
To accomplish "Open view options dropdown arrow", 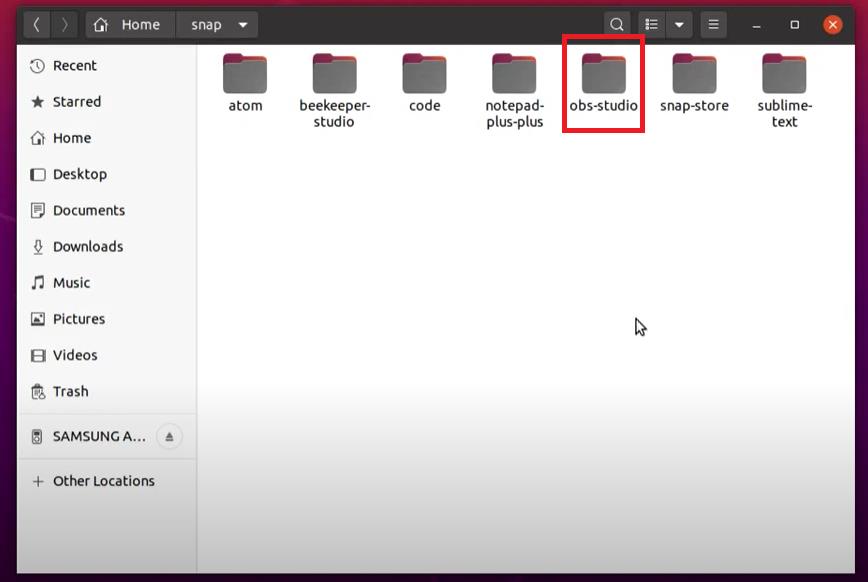I will [679, 25].
